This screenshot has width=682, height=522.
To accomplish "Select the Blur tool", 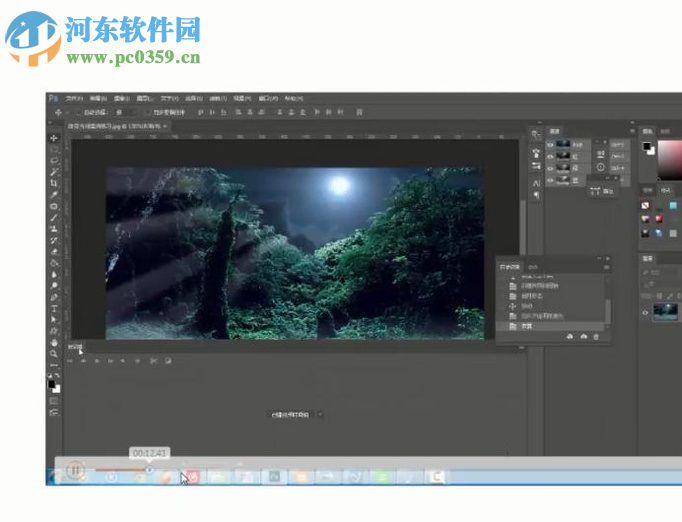I will point(54,274).
